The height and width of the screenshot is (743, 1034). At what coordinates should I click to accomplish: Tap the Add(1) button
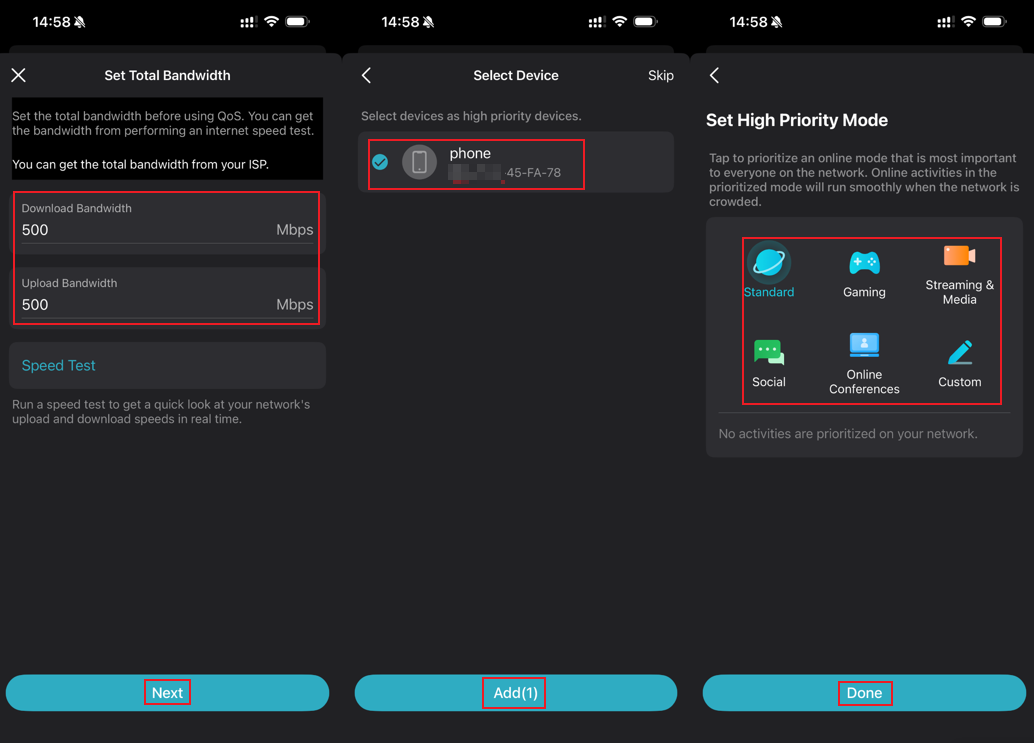coord(515,693)
